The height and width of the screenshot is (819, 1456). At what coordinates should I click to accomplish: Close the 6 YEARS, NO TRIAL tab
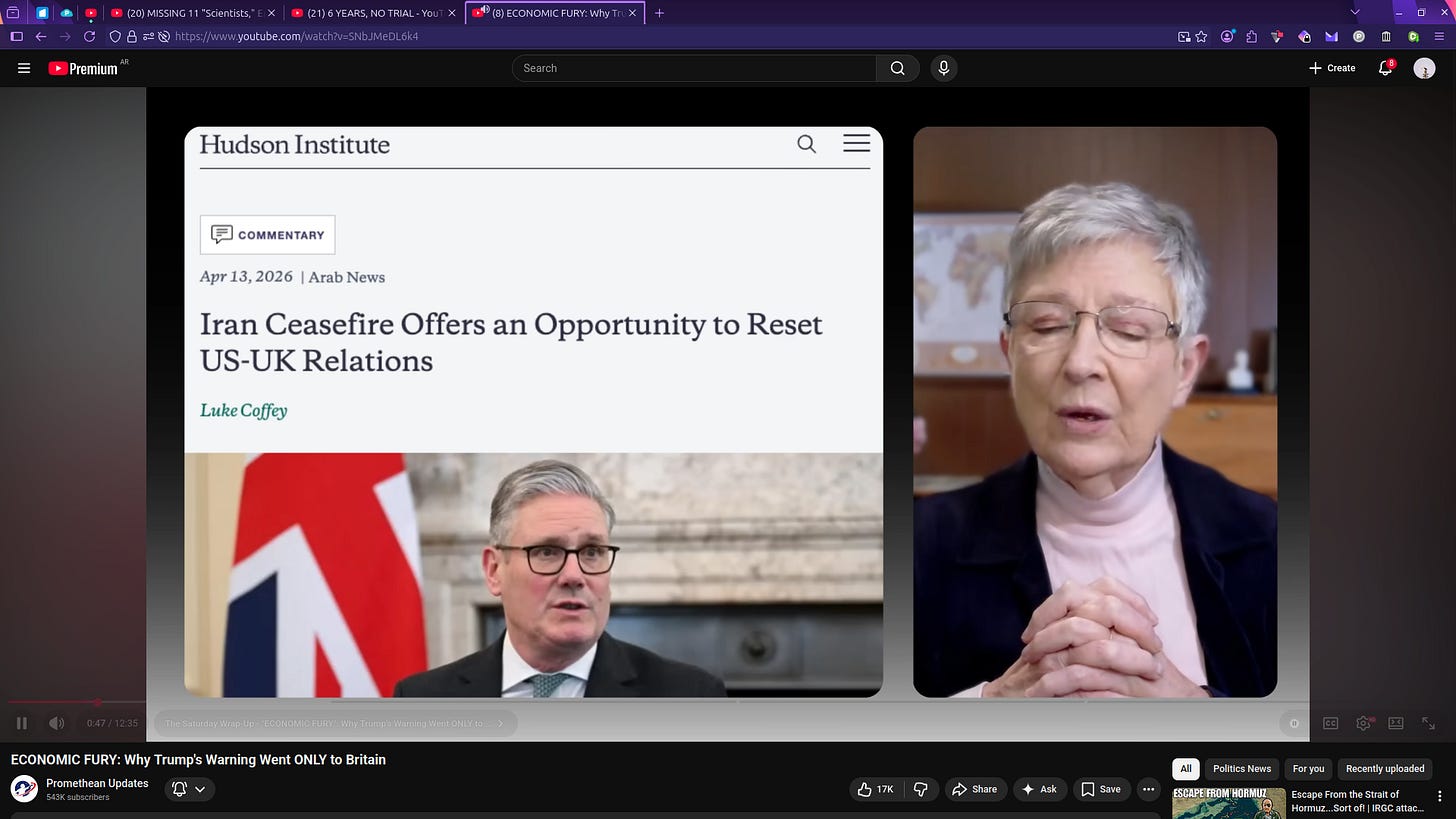coord(452,13)
